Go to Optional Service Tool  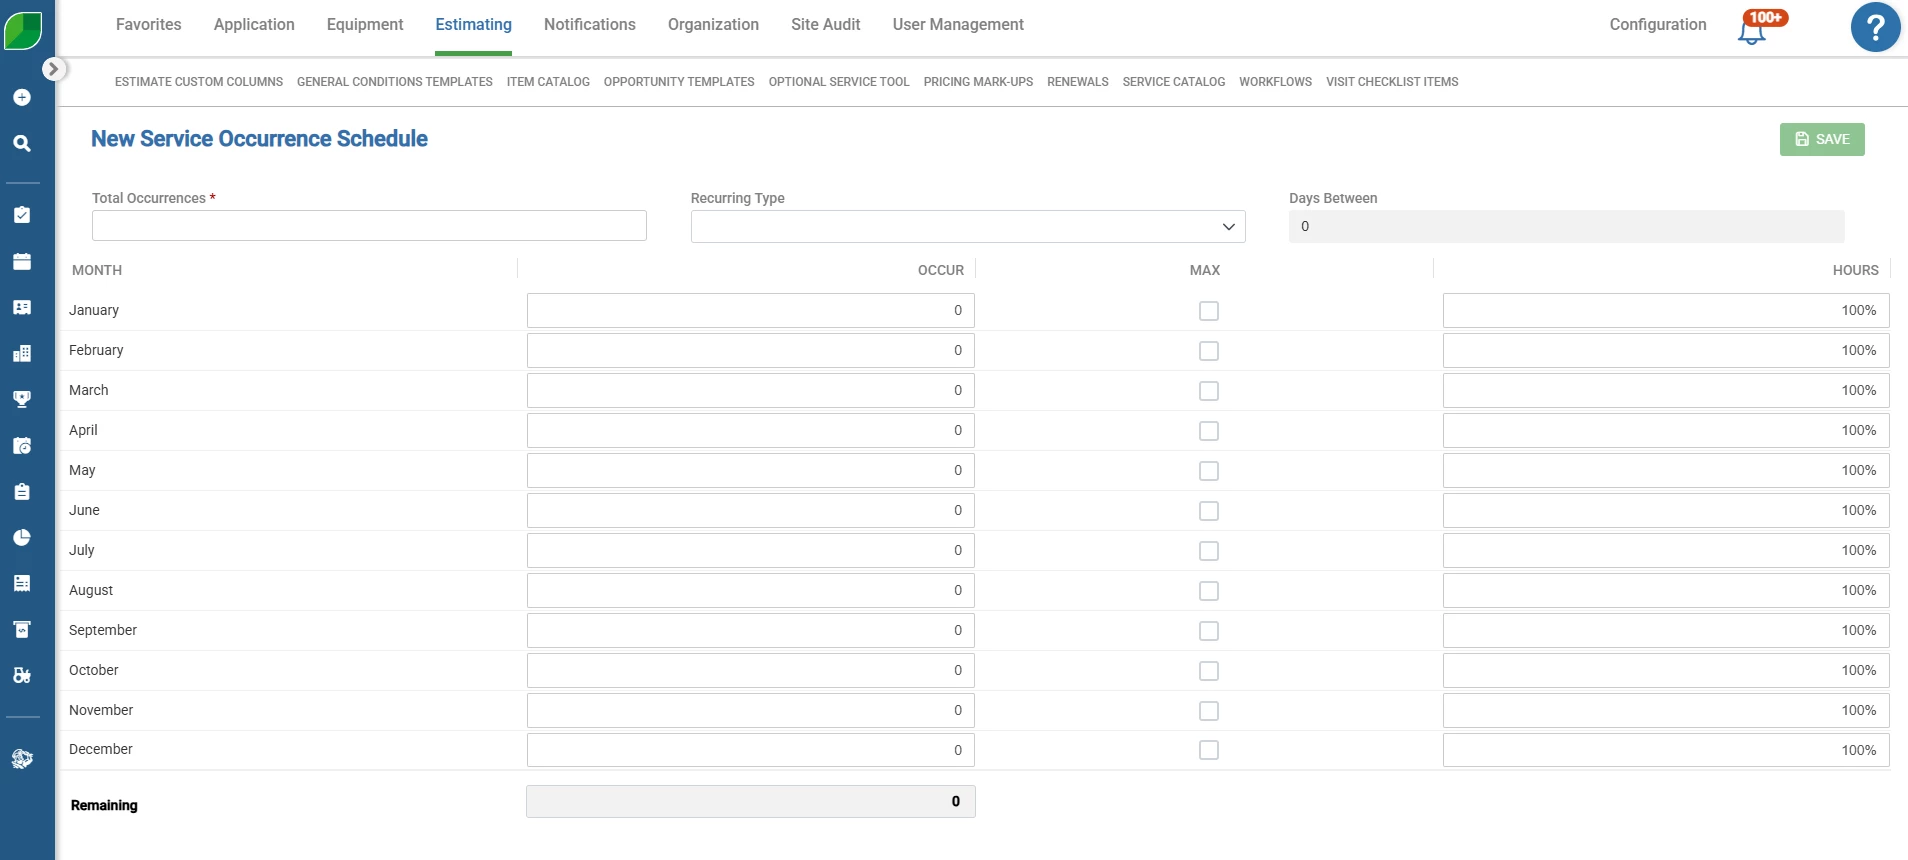[x=839, y=82]
